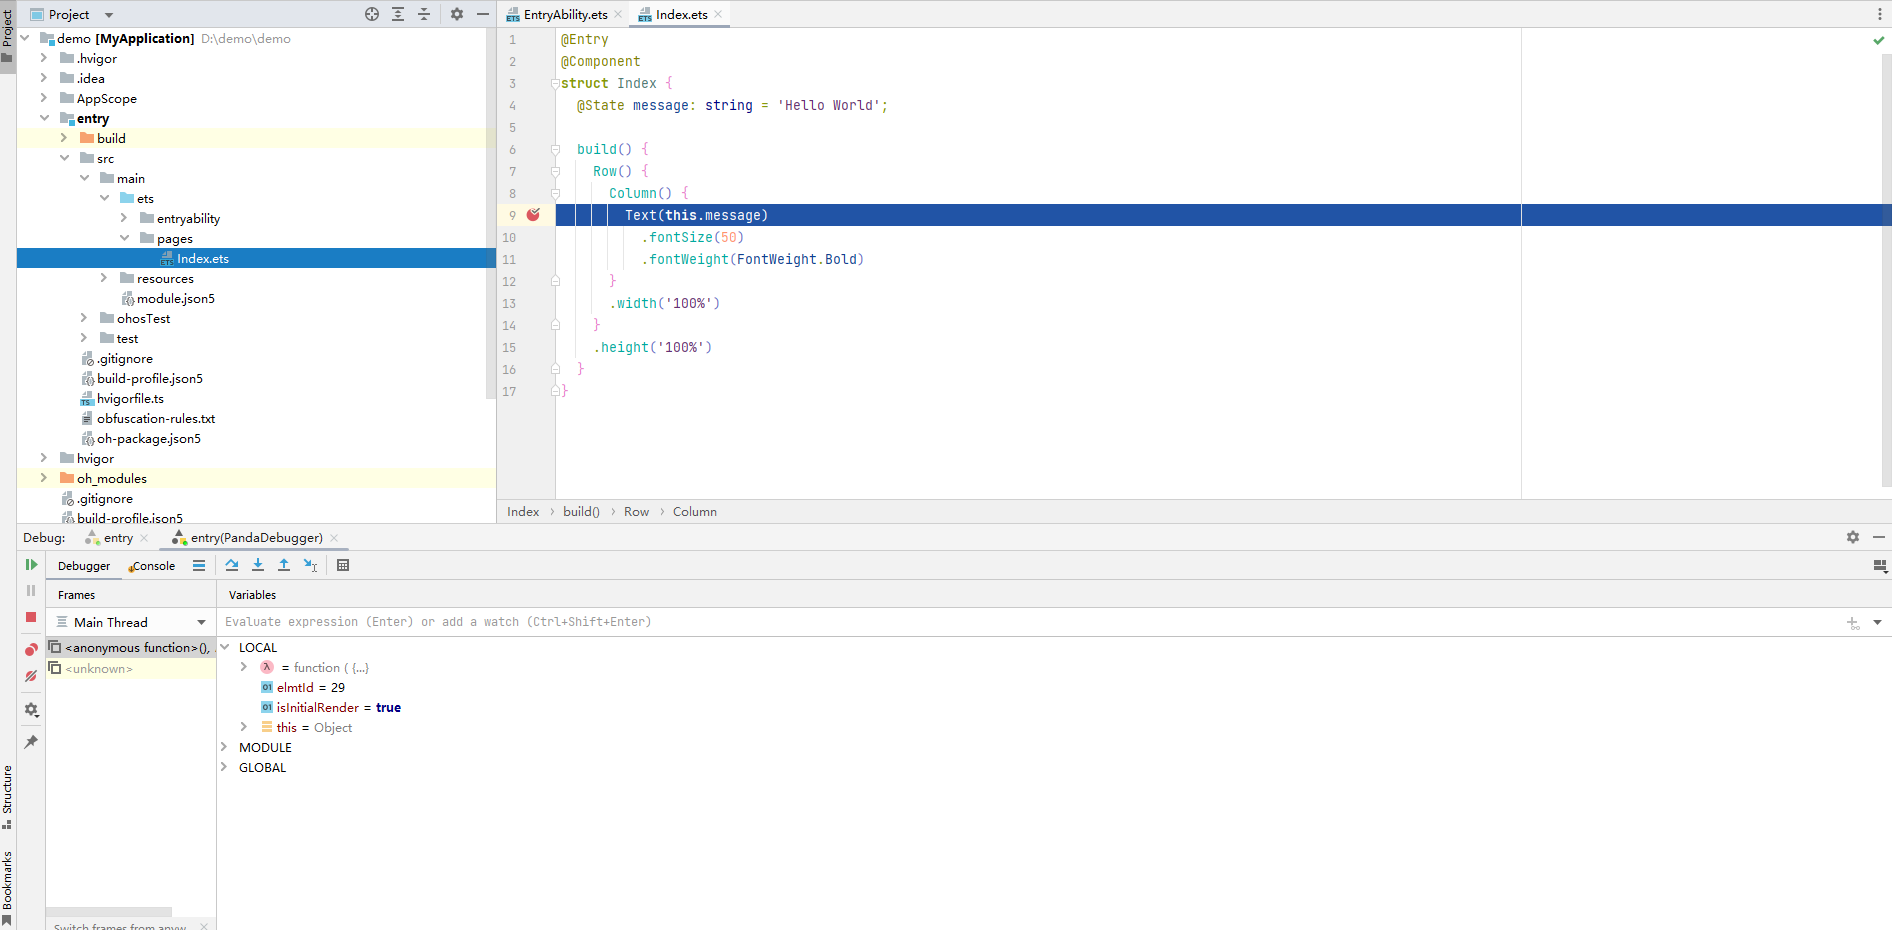Select entry debug session tab
The width and height of the screenshot is (1892, 930).
(118, 538)
